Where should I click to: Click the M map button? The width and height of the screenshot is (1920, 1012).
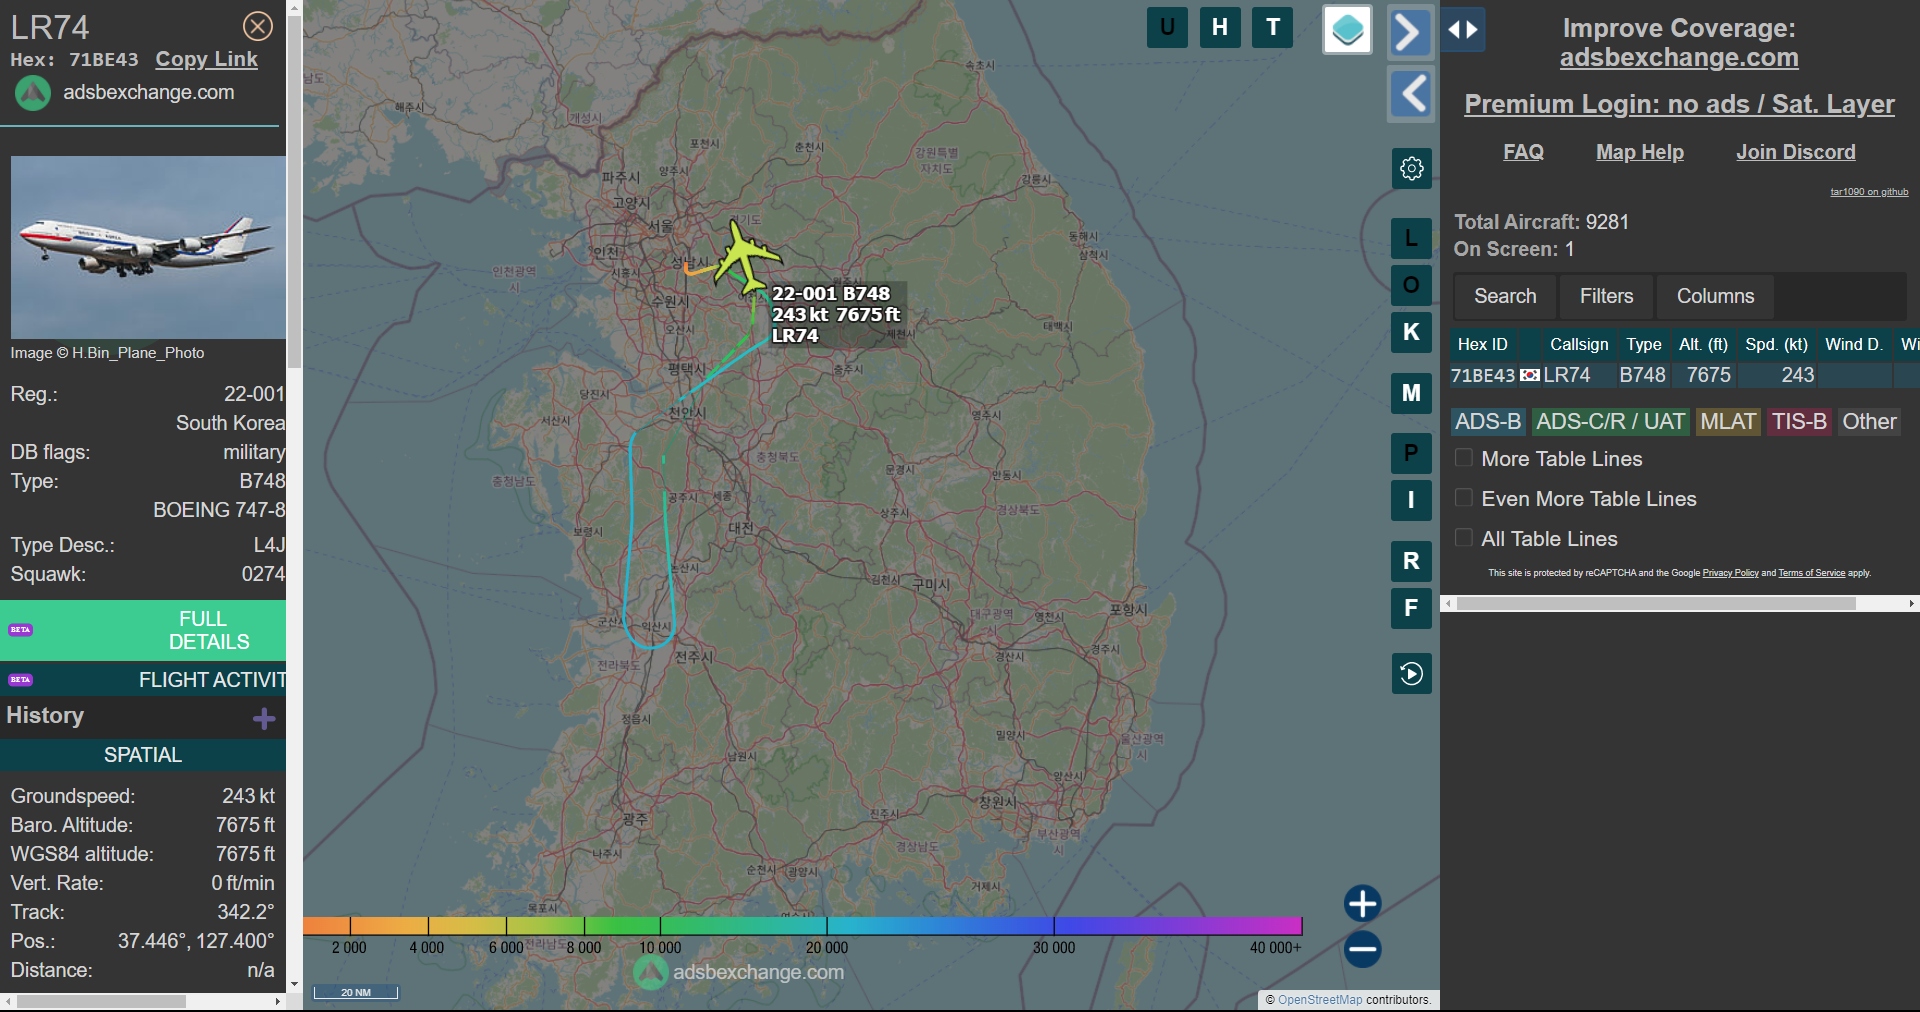tap(1411, 393)
